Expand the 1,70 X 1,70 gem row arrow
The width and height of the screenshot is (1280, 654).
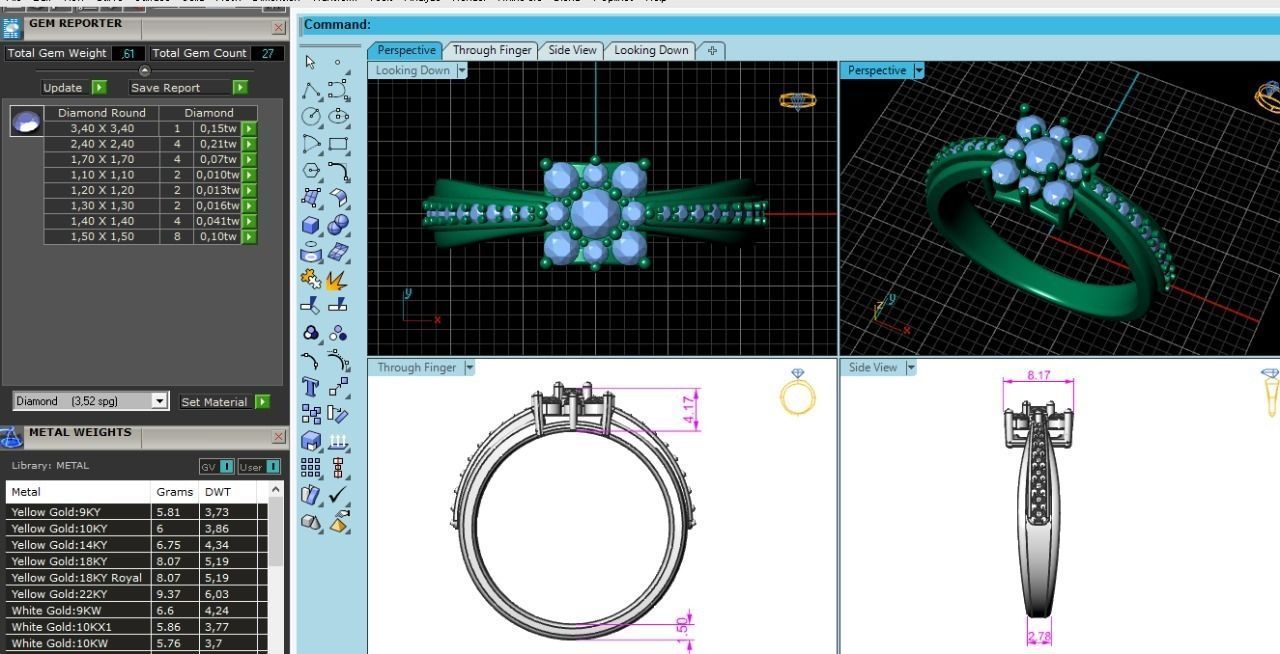249,159
